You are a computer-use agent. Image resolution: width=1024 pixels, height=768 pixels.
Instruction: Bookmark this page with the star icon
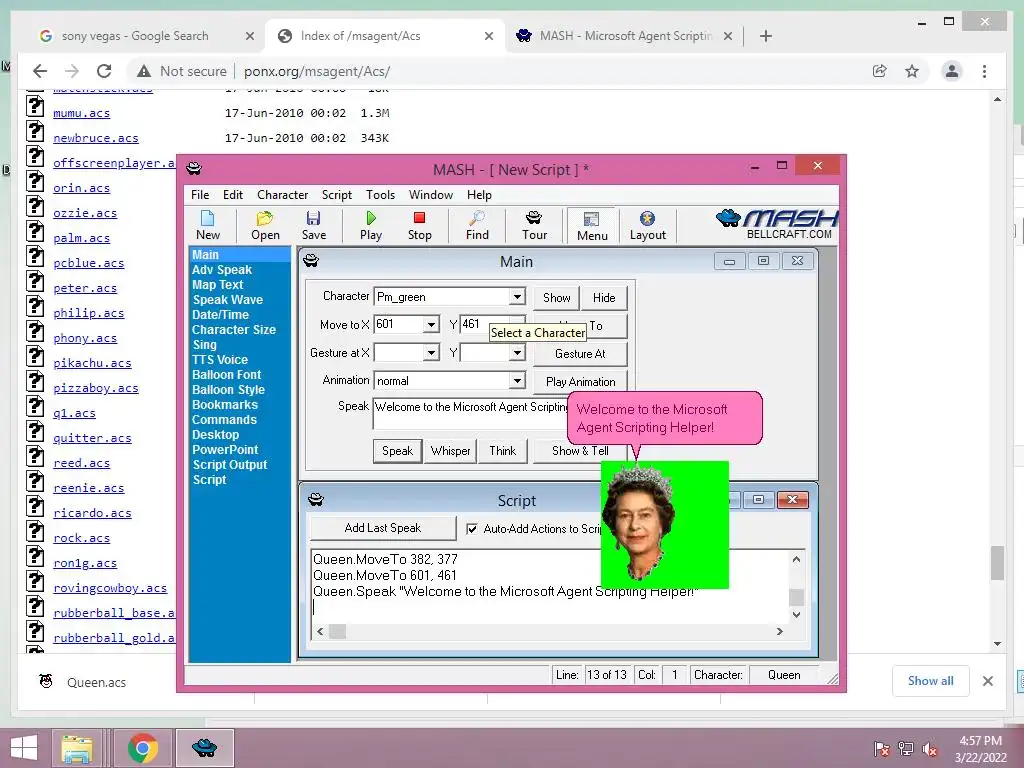[x=912, y=71]
